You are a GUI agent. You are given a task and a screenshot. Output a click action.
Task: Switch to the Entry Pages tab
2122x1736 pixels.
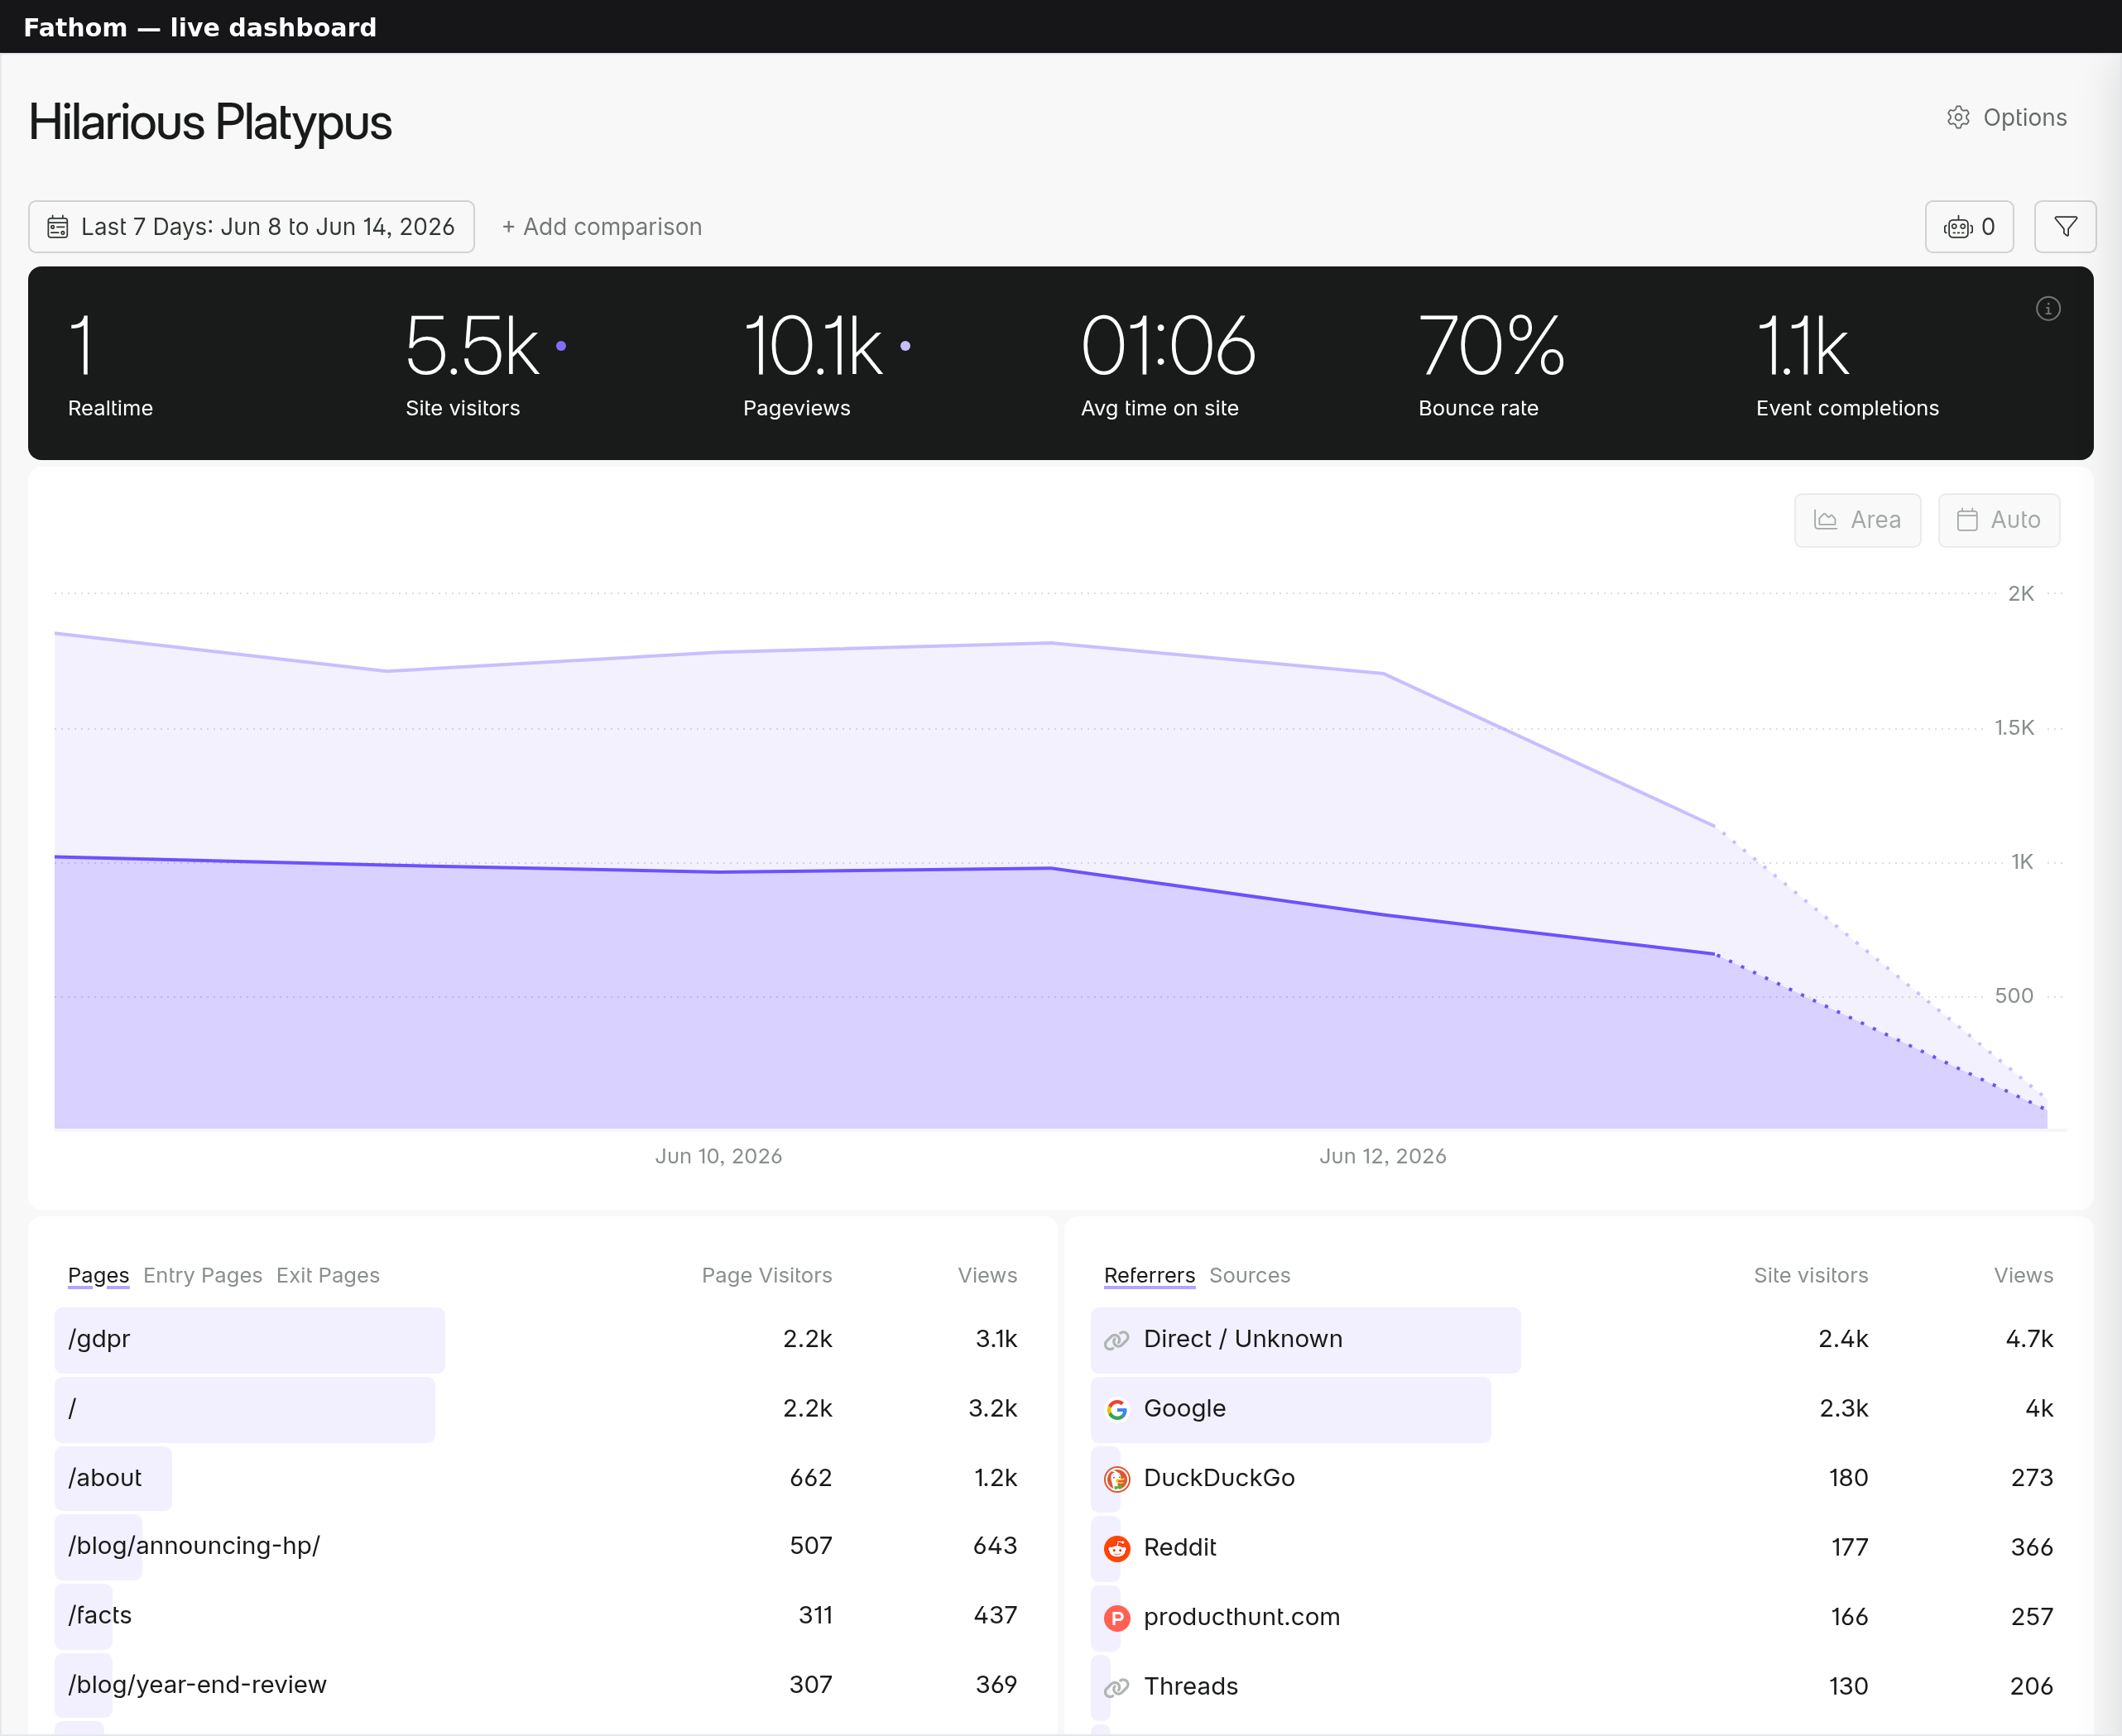202,1275
